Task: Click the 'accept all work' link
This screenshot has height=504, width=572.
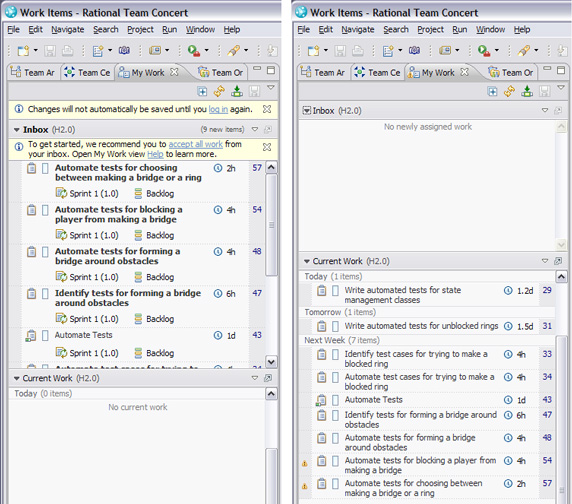Action: tap(196, 144)
